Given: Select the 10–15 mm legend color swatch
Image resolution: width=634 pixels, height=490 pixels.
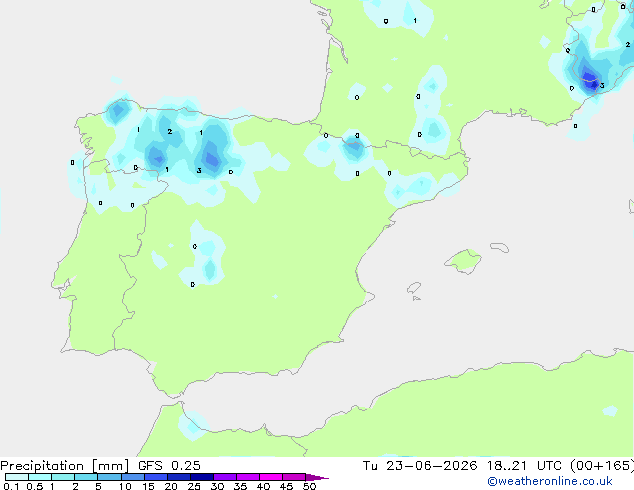Looking at the screenshot, I should (132, 477).
